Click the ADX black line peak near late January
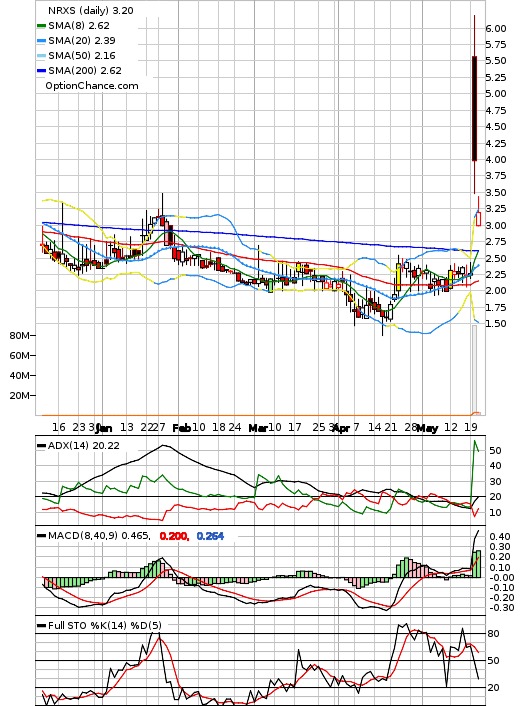 (164, 446)
